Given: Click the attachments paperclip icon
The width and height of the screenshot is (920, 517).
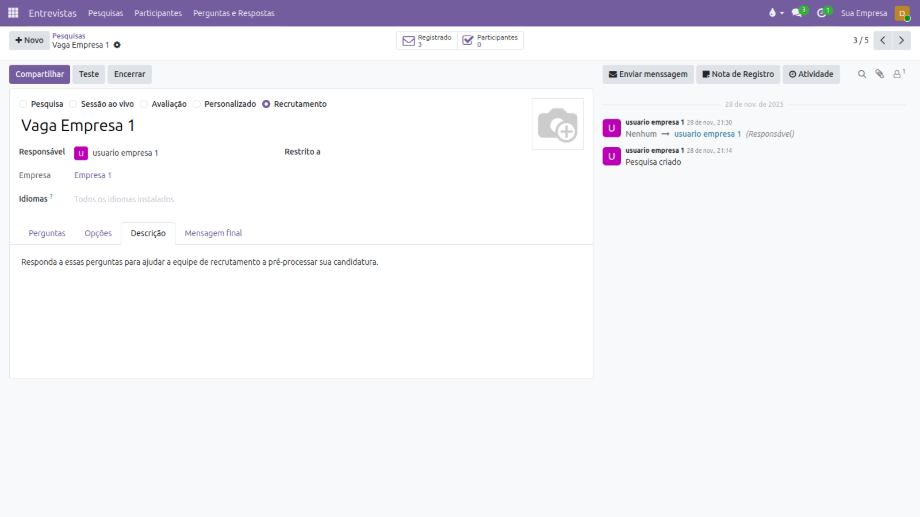Looking at the screenshot, I should point(880,74).
